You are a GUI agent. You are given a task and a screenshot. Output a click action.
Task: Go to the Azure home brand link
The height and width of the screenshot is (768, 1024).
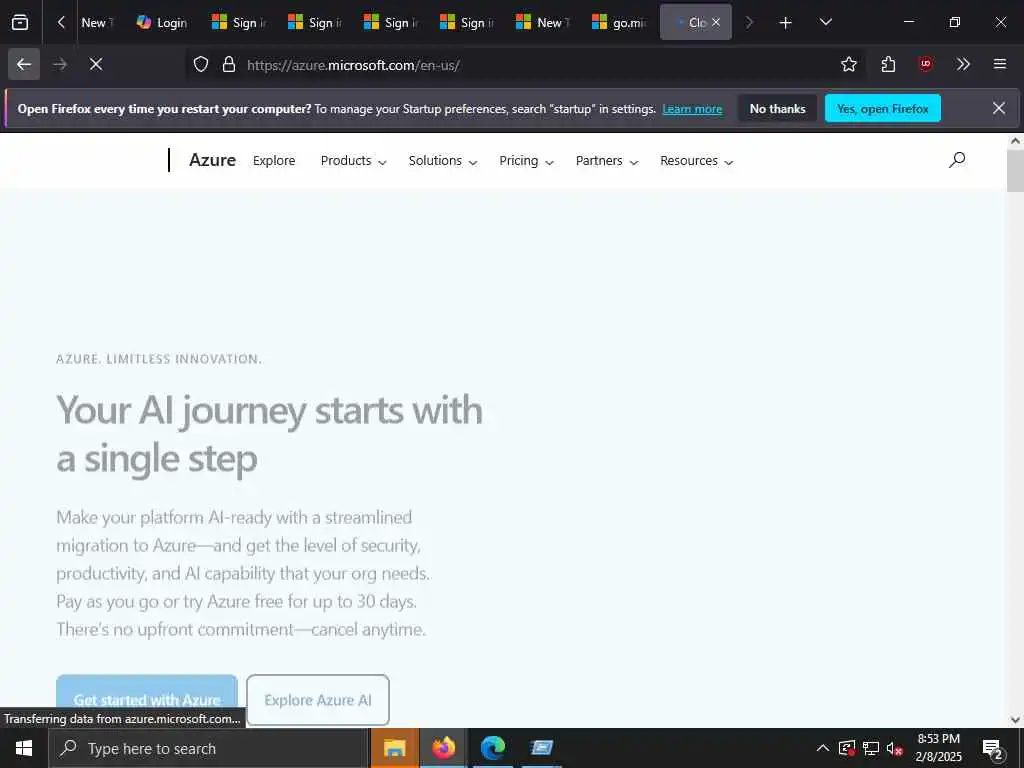[x=212, y=160]
